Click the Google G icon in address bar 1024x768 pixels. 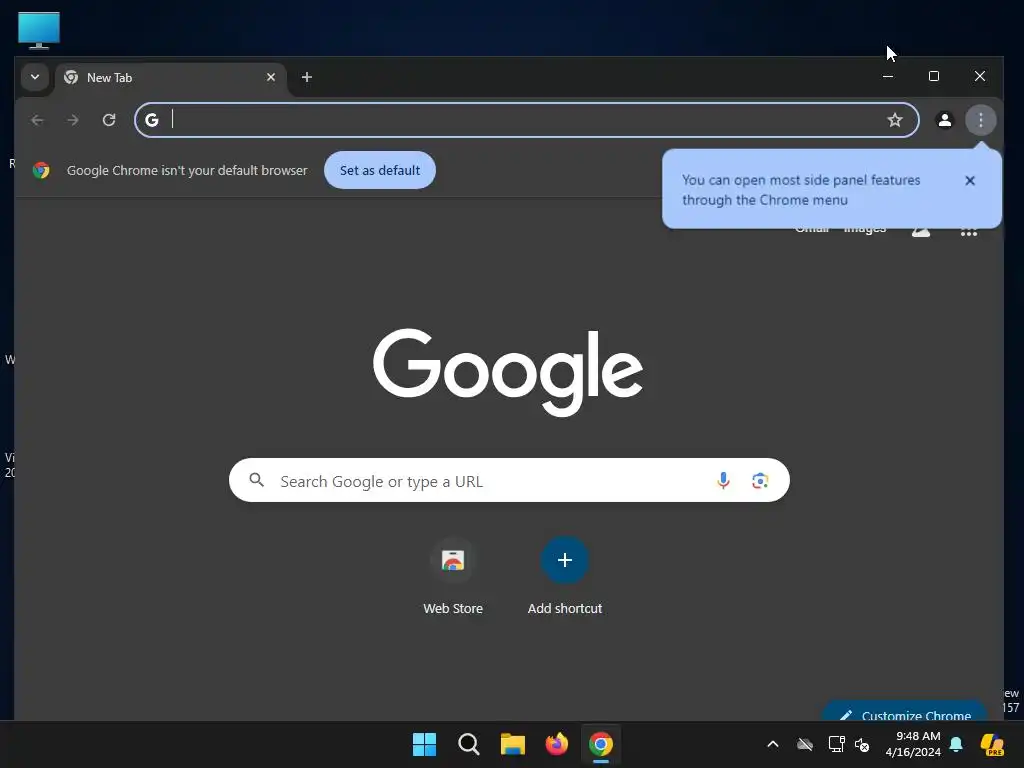(x=152, y=120)
